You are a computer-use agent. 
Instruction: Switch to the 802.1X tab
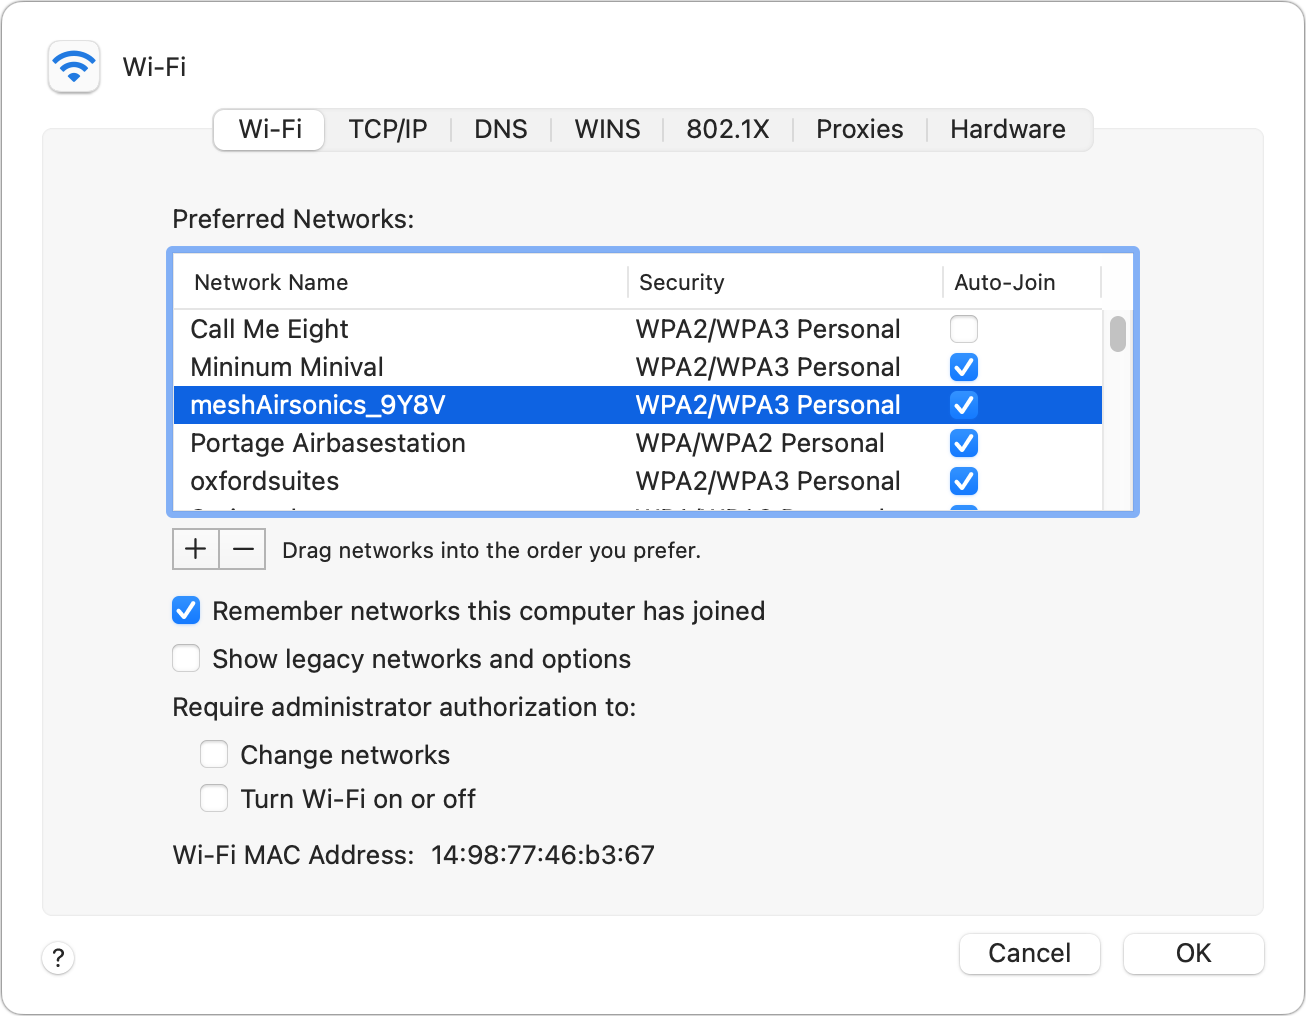(x=728, y=129)
